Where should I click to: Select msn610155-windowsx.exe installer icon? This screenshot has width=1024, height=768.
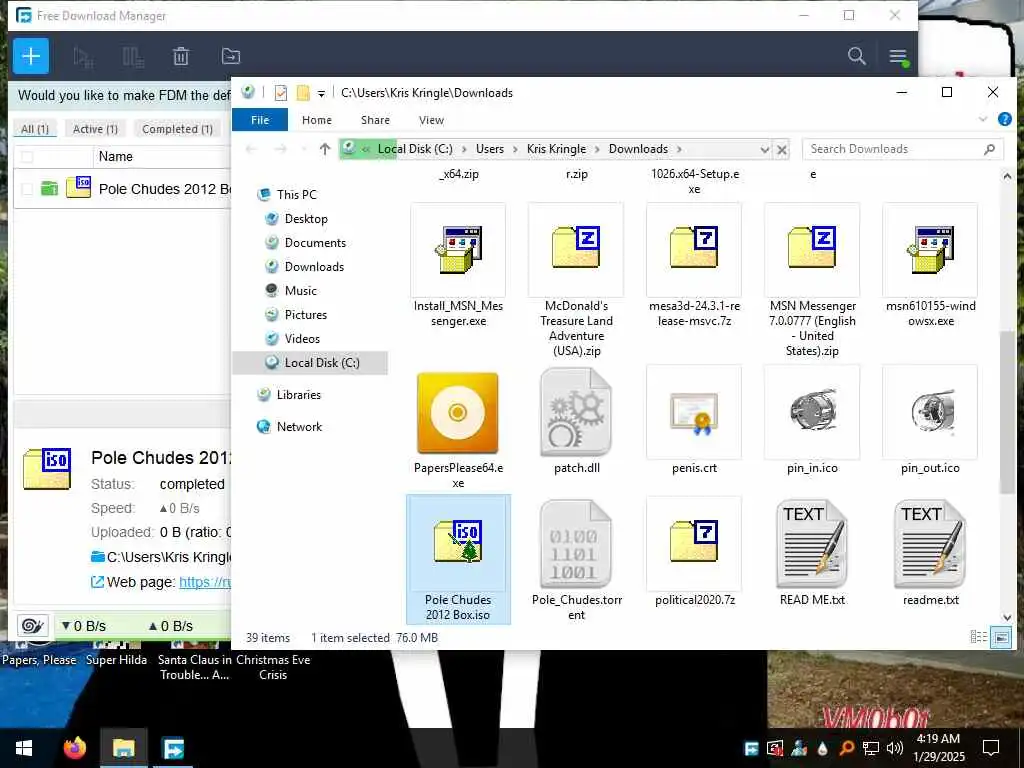[x=930, y=250]
